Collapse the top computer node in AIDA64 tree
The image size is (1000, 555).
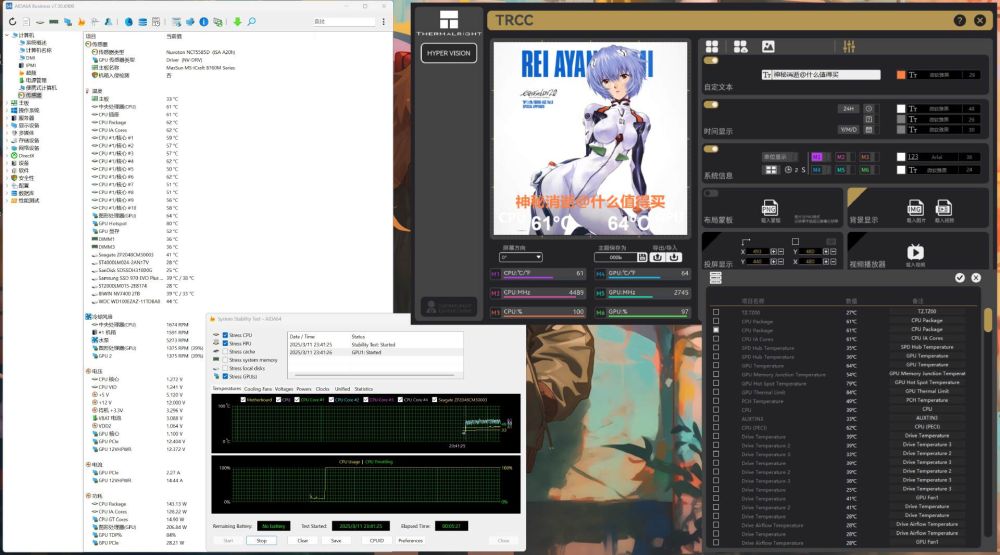7,35
